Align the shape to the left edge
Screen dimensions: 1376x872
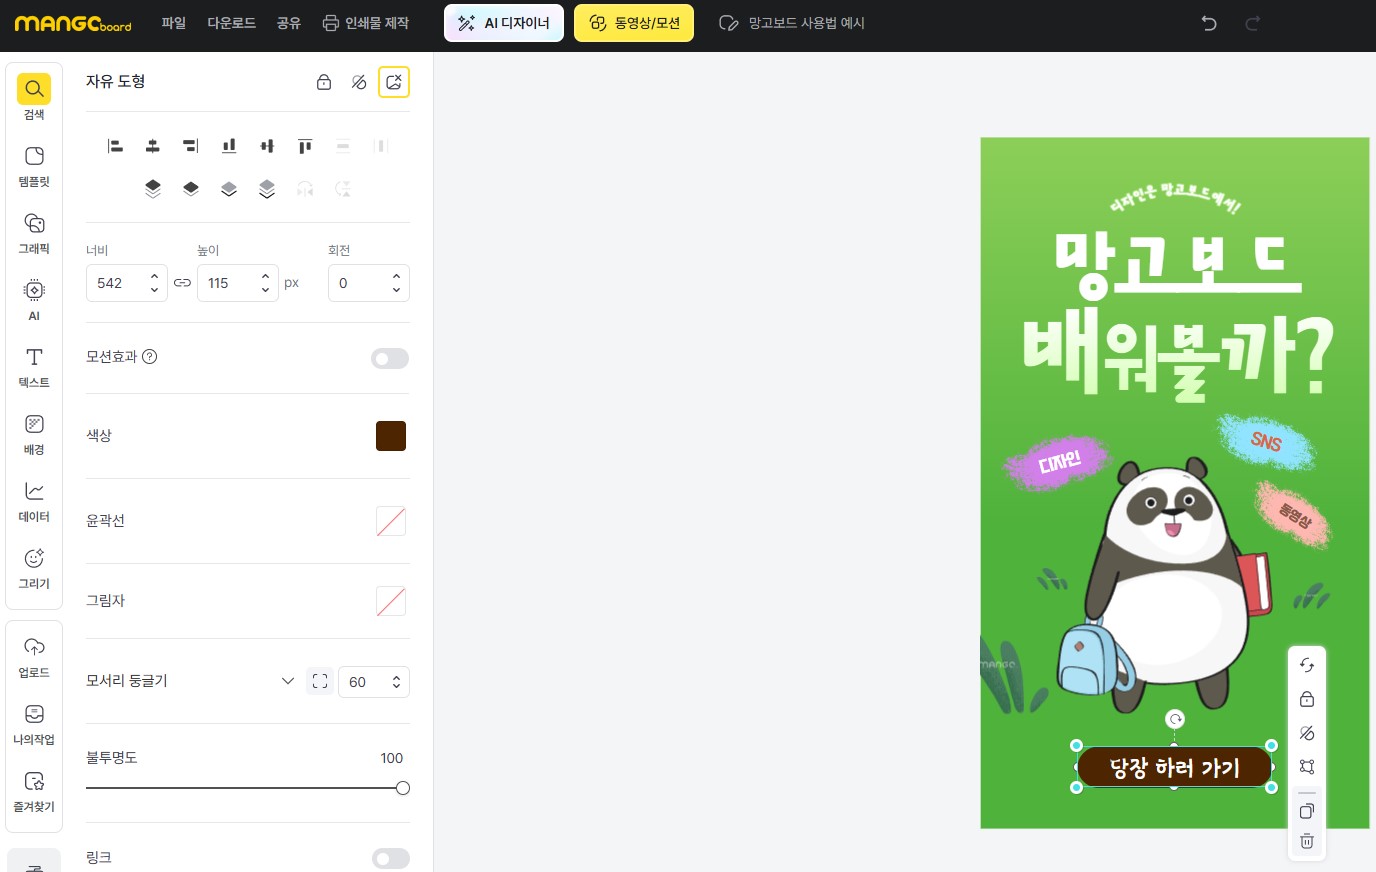115,146
